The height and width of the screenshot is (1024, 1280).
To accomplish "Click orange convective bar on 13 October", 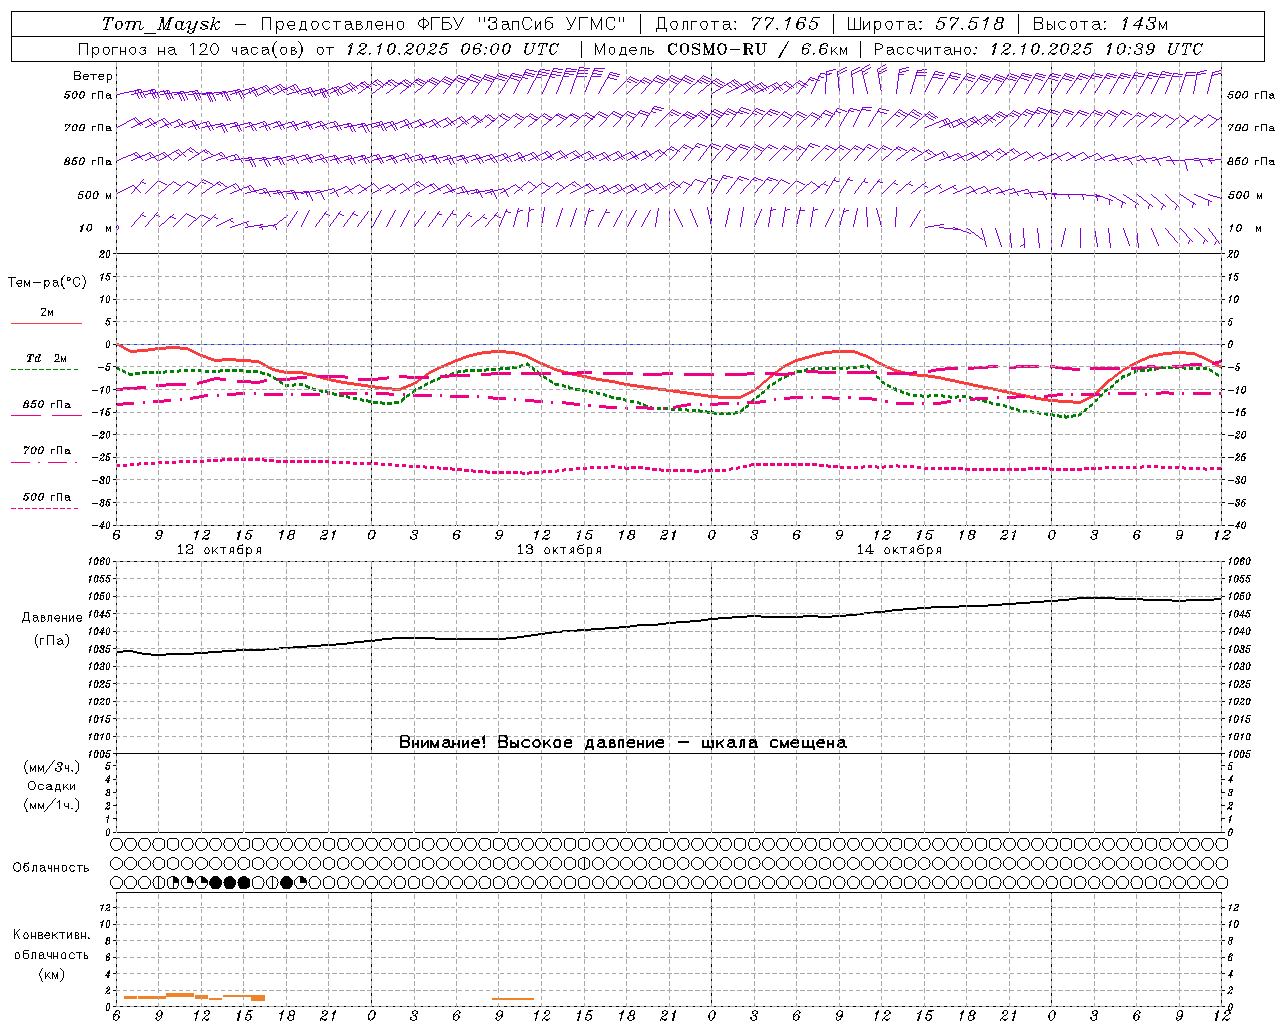I will coord(513,999).
